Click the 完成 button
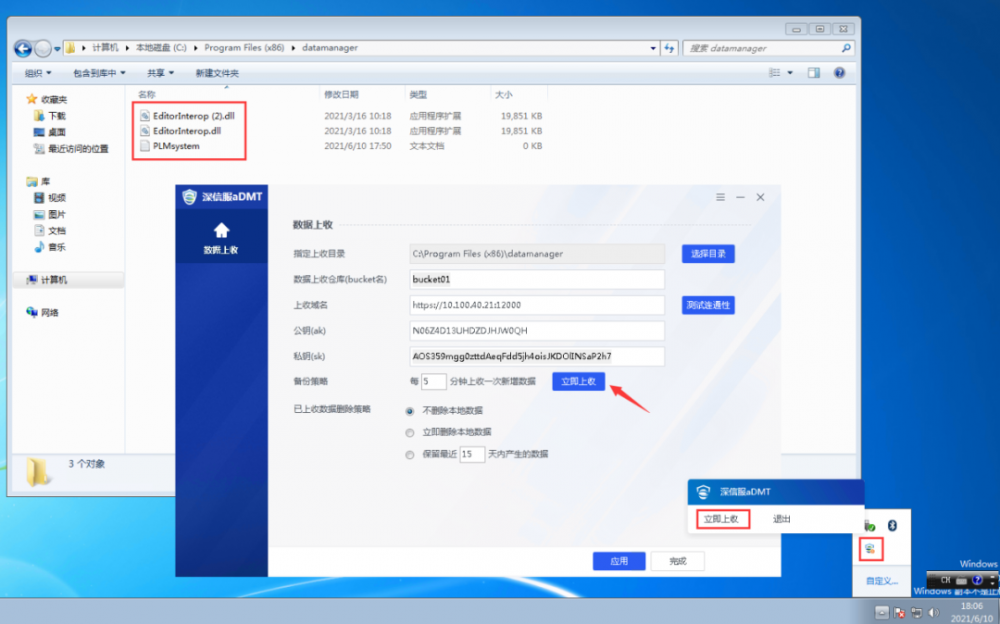The image size is (1000, 624). coord(677,561)
